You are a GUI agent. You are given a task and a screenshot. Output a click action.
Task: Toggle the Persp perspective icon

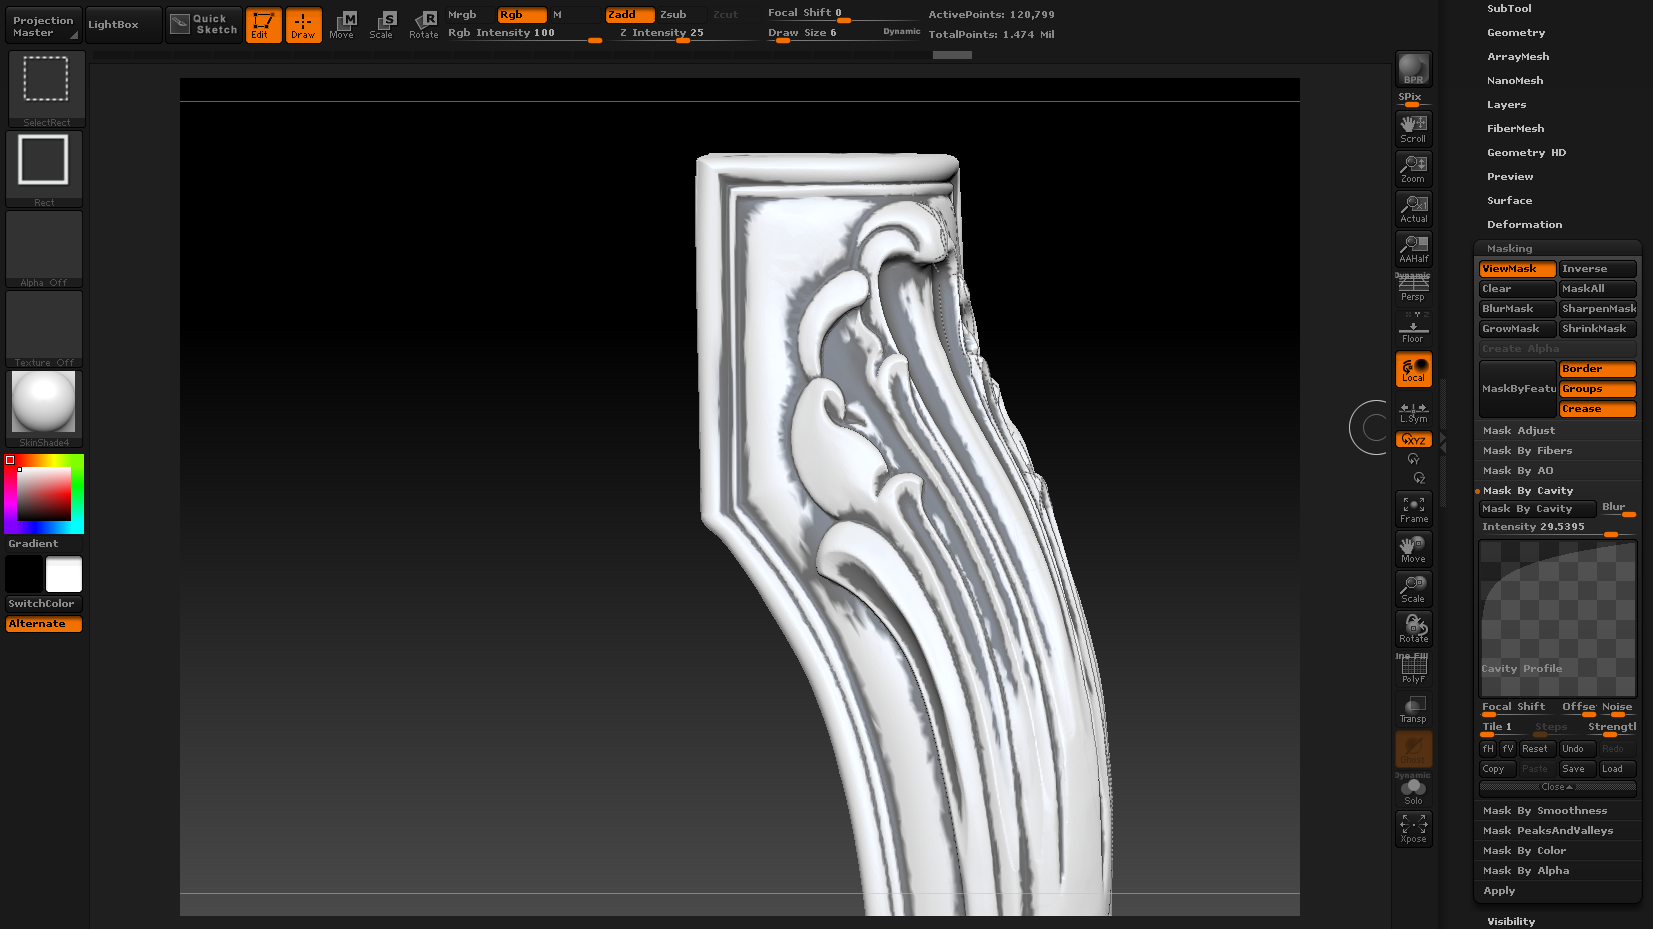tap(1413, 287)
